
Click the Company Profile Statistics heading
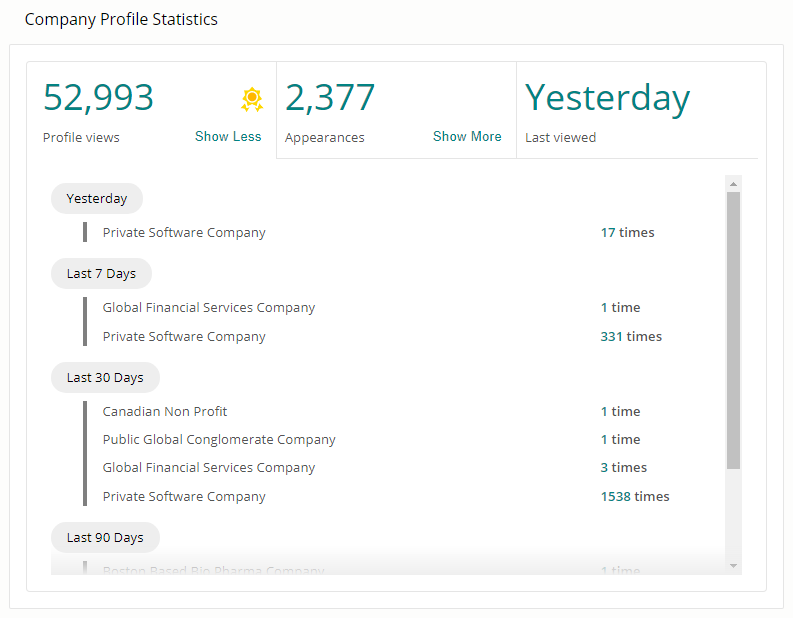[x=121, y=19]
